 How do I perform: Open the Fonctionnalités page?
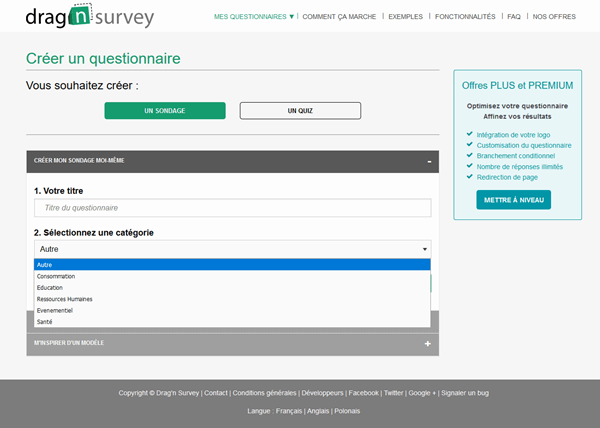465,16
